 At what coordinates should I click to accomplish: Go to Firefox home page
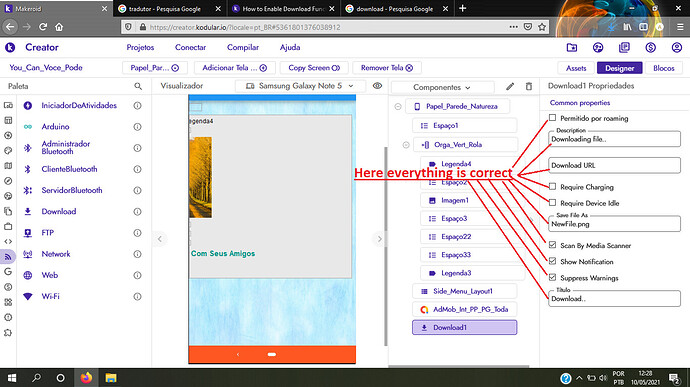tap(59, 27)
